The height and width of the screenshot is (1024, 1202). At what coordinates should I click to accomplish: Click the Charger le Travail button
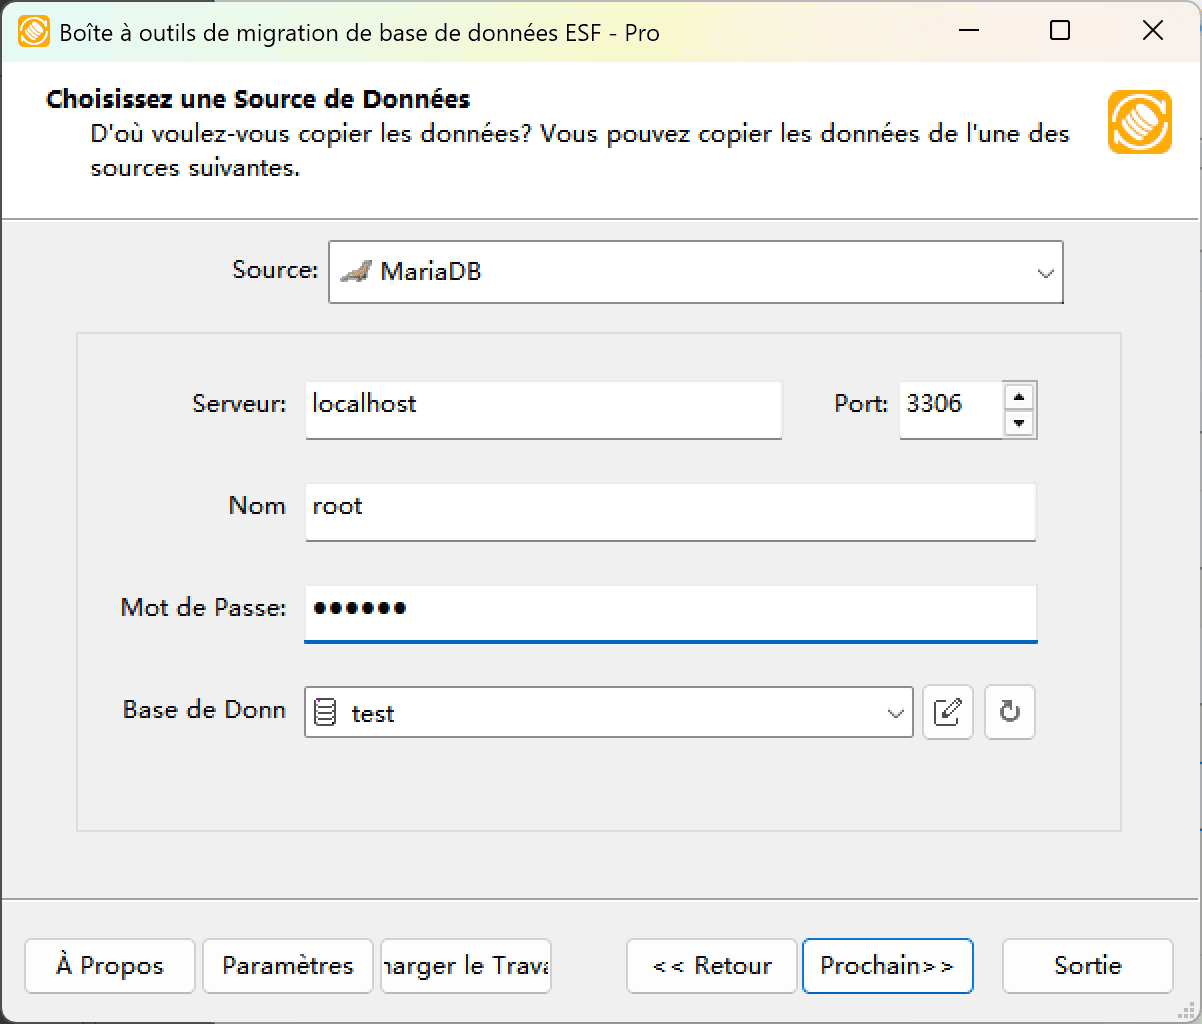(x=465, y=966)
